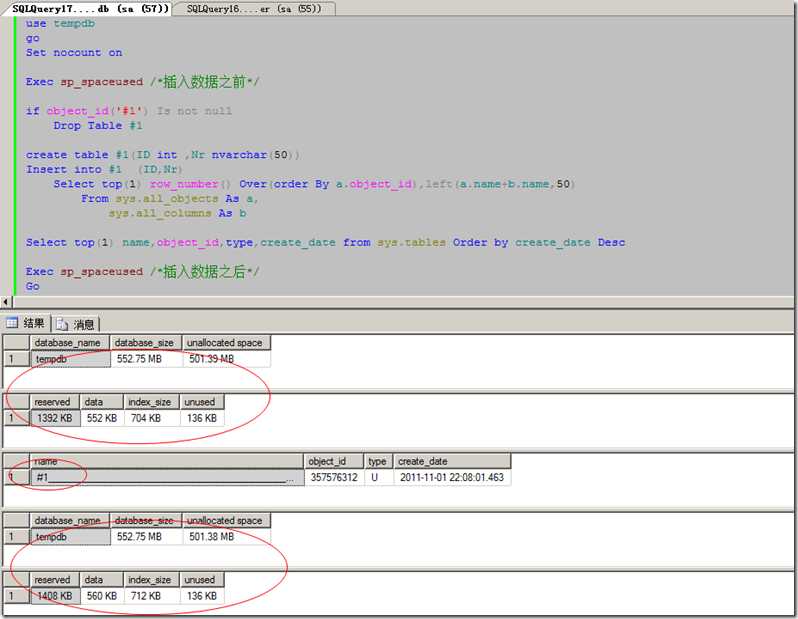
Task: Select the 357576312 object_id cell
Action: [333, 478]
